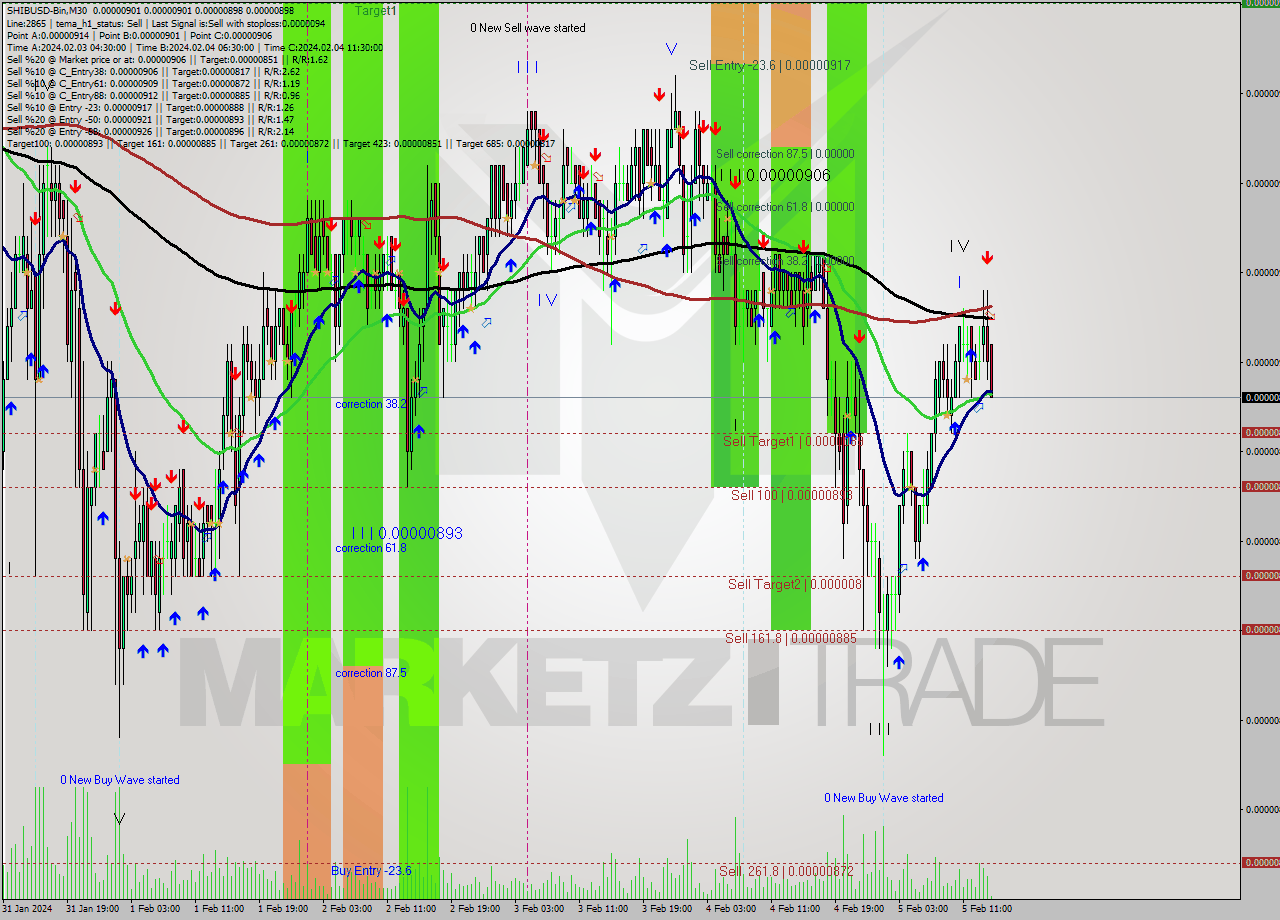The width and height of the screenshot is (1280, 920).
Task: Click the "4 Feb 11:00" time axis label
Action: click(x=795, y=909)
